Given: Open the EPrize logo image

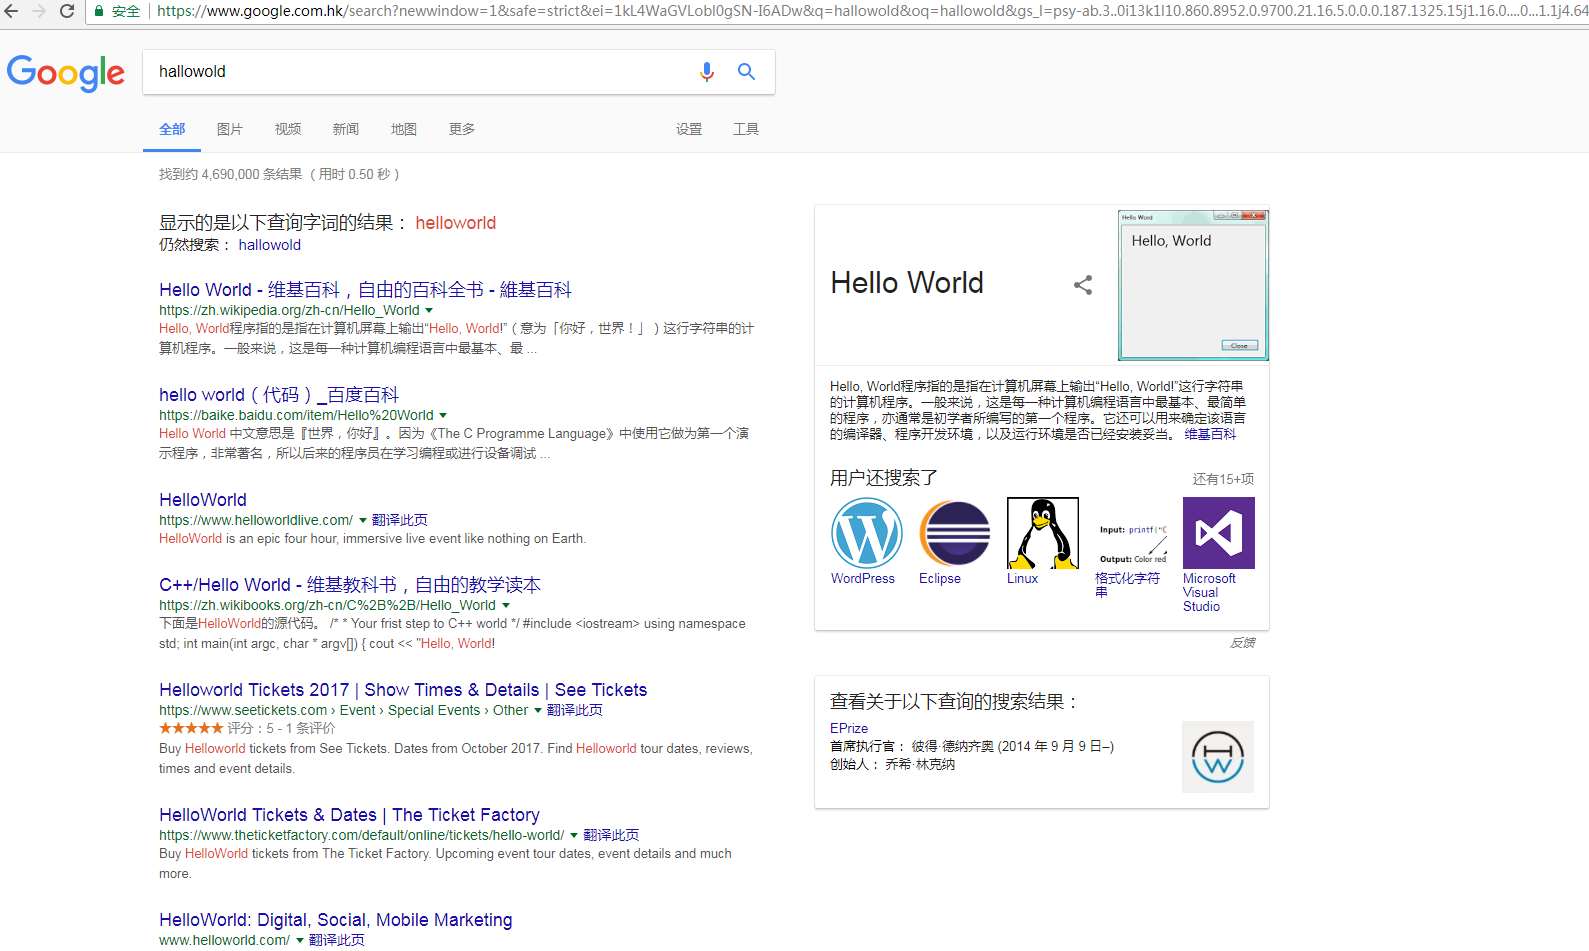Looking at the screenshot, I should point(1218,757).
